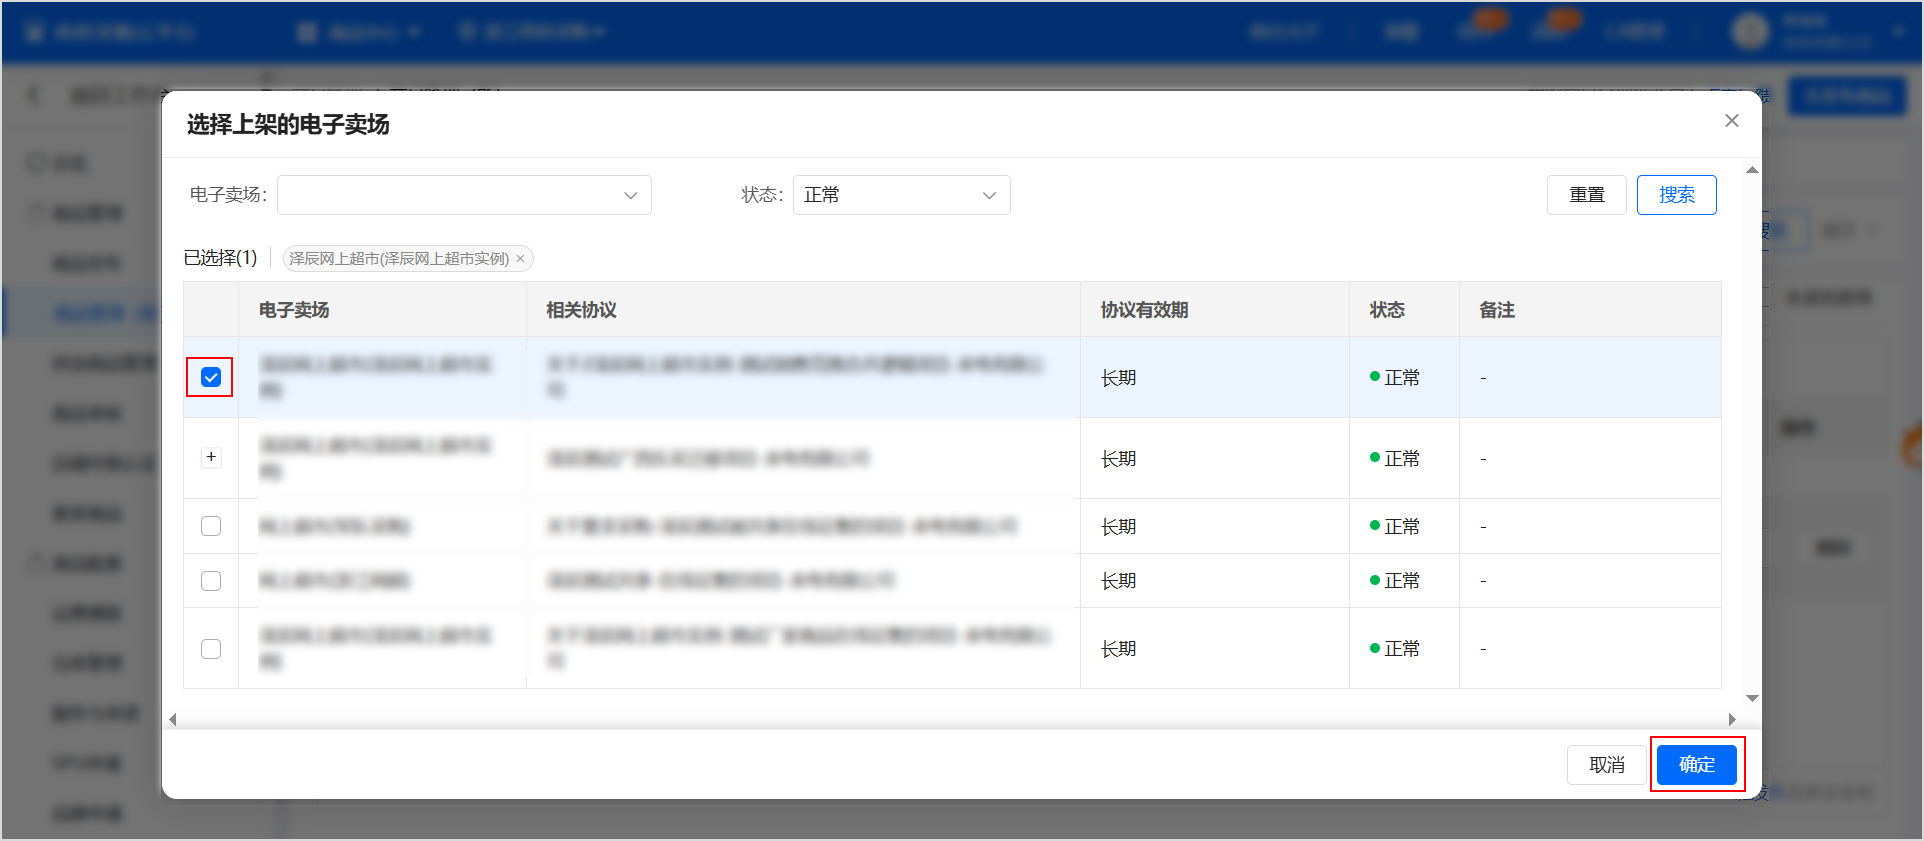
Task: Click the dialog's scroll down arrow
Action: 1752,698
